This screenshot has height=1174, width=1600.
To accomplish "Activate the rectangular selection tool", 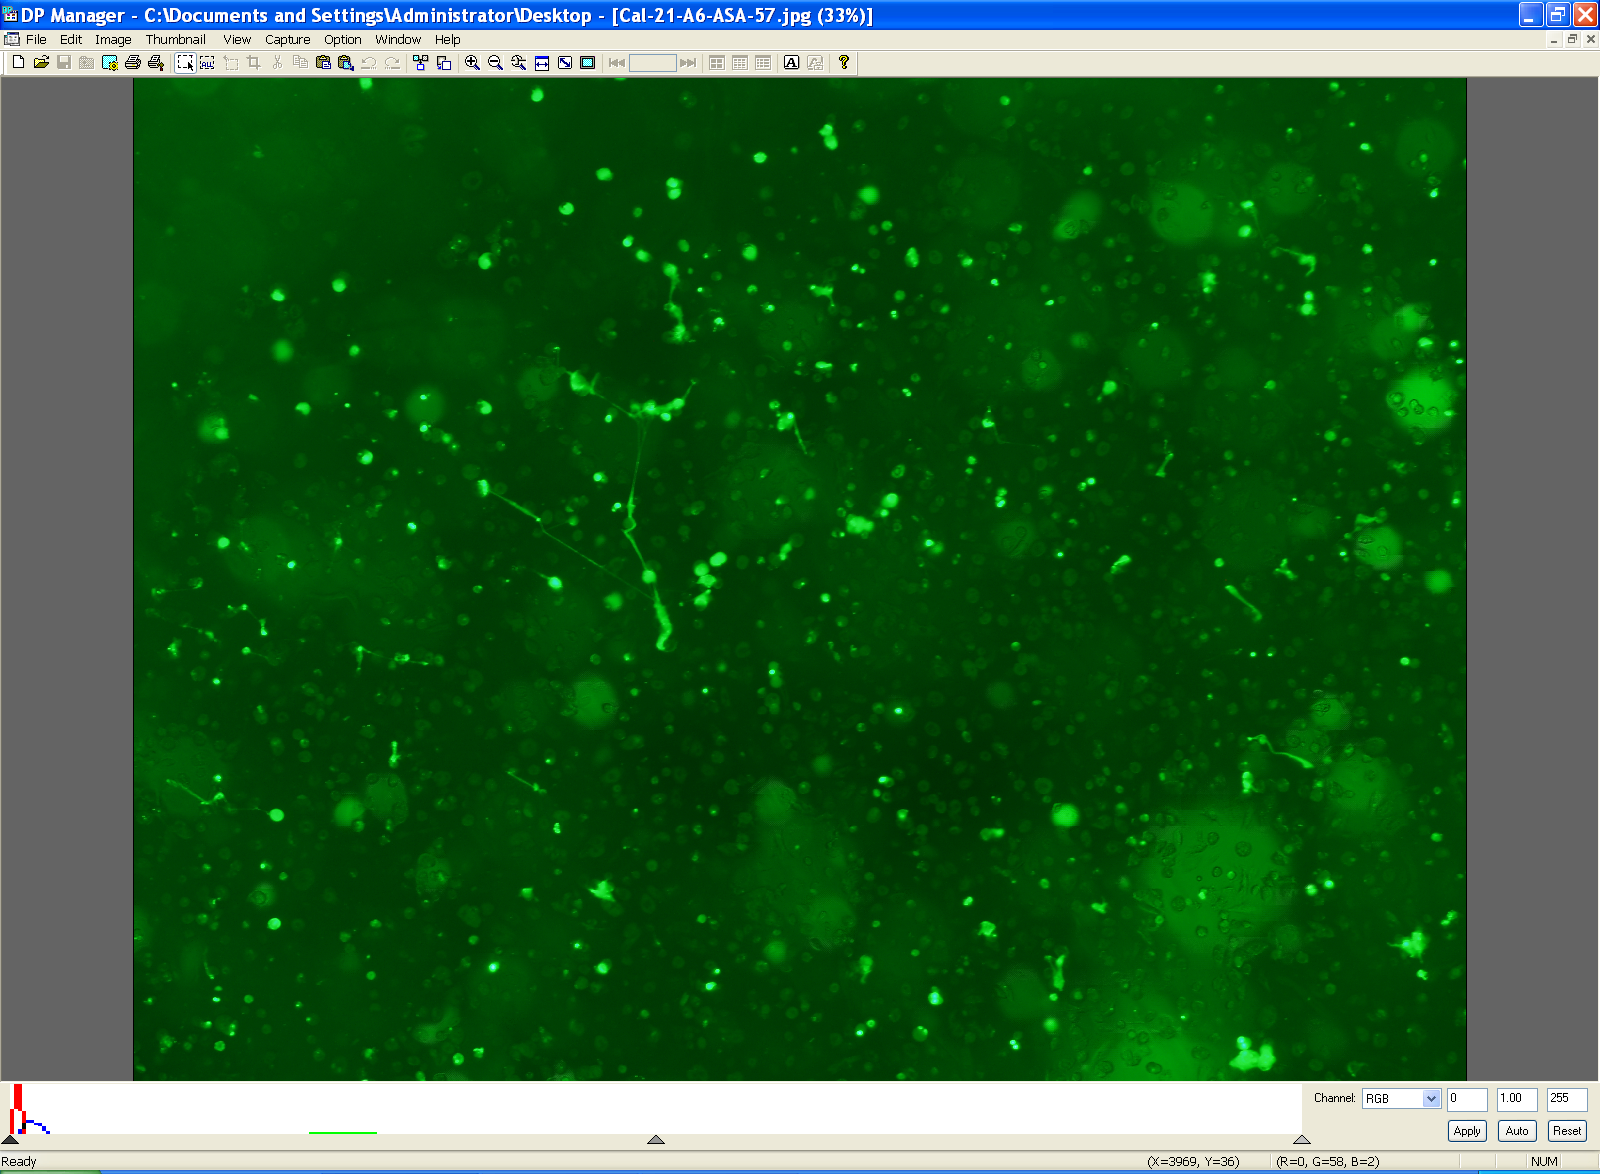I will point(185,62).
